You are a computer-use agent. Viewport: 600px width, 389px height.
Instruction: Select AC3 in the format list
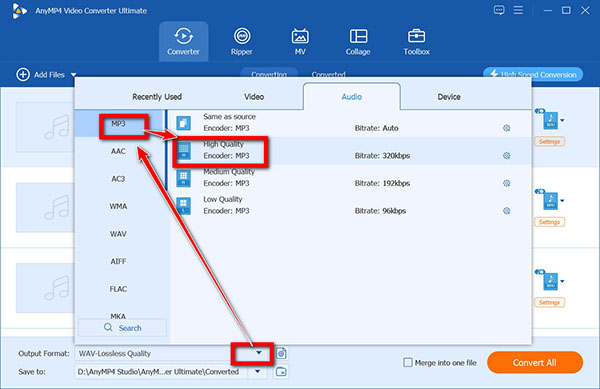120,179
